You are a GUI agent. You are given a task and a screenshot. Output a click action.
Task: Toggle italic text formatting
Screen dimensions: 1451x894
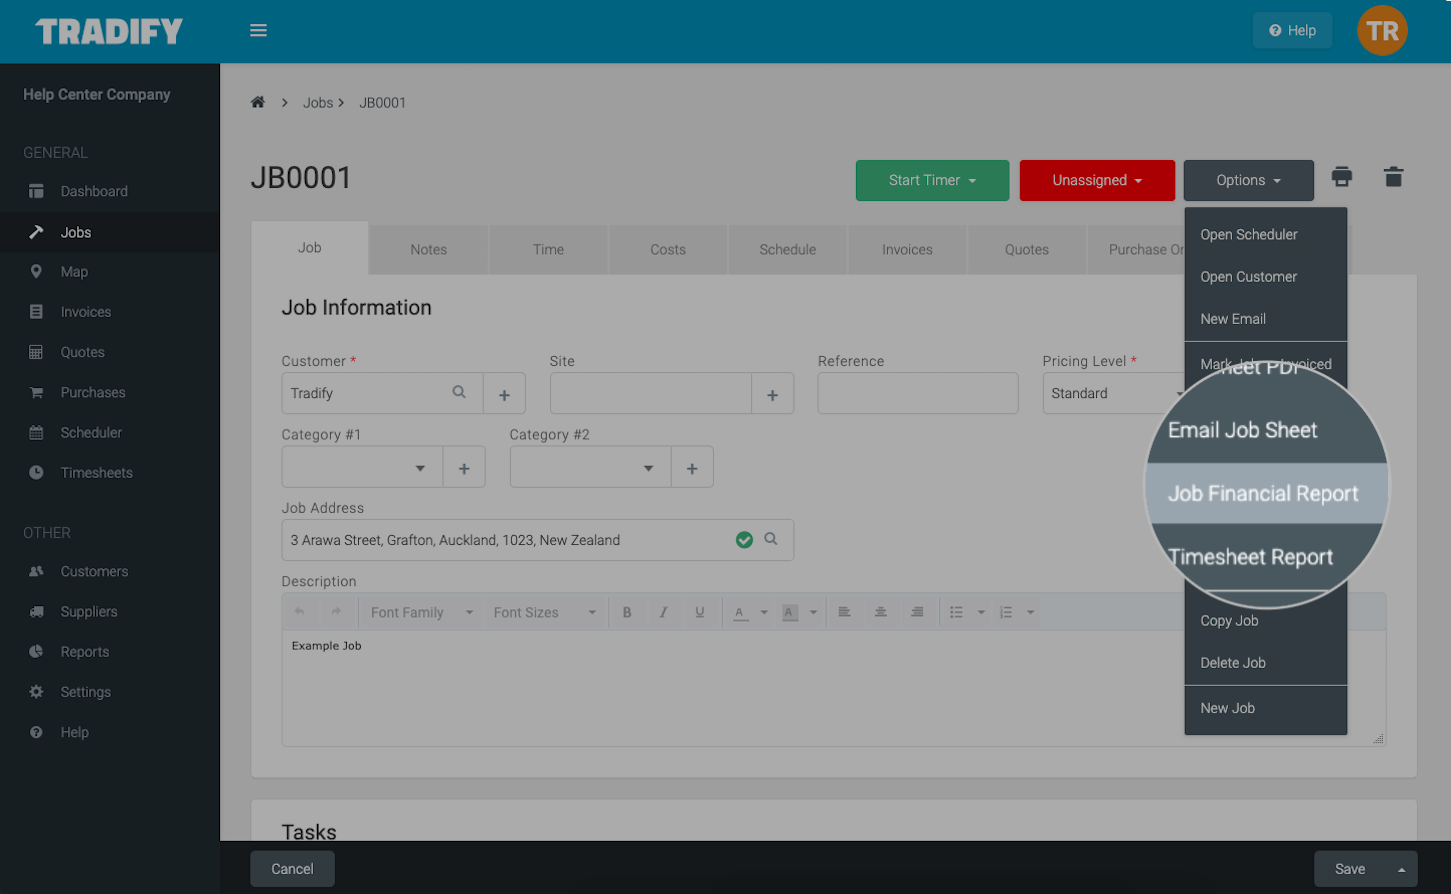coord(663,612)
